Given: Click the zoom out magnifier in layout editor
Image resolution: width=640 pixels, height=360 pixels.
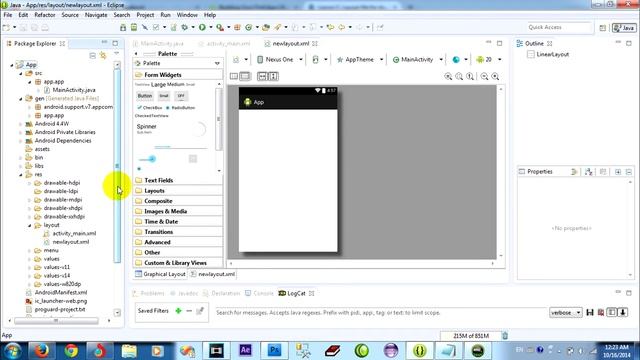Looking at the screenshot, I should click(484, 76).
